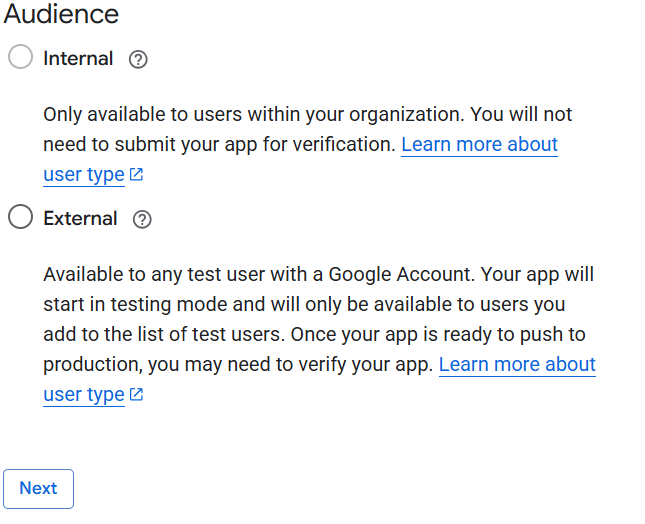Click external-link icon under Internal description
This screenshot has width=645, height=524.
tap(137, 175)
